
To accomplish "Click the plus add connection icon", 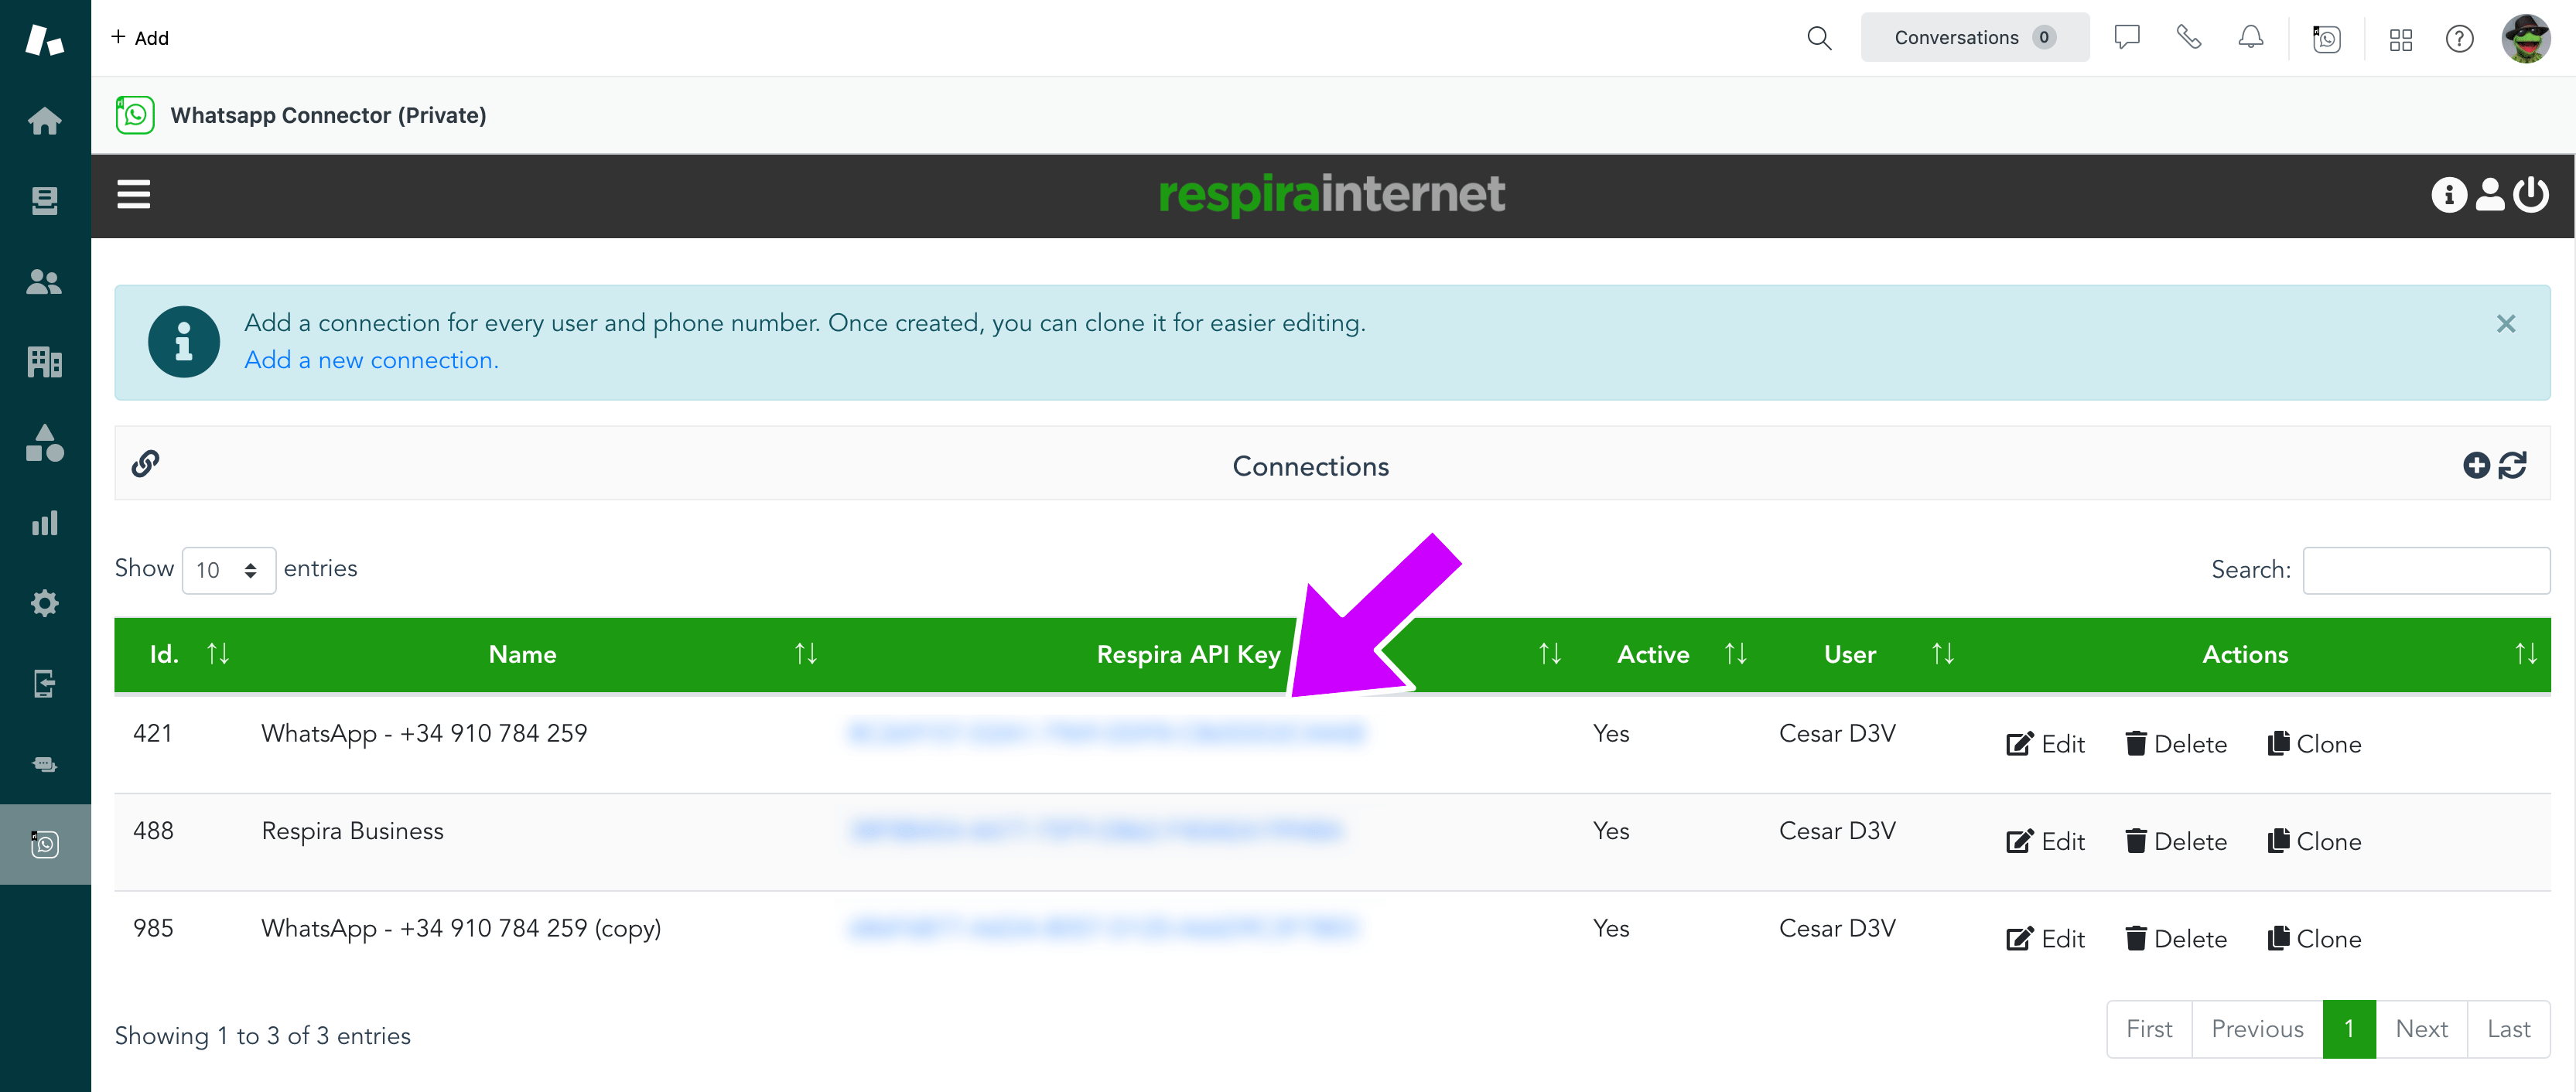I will [x=2476, y=465].
